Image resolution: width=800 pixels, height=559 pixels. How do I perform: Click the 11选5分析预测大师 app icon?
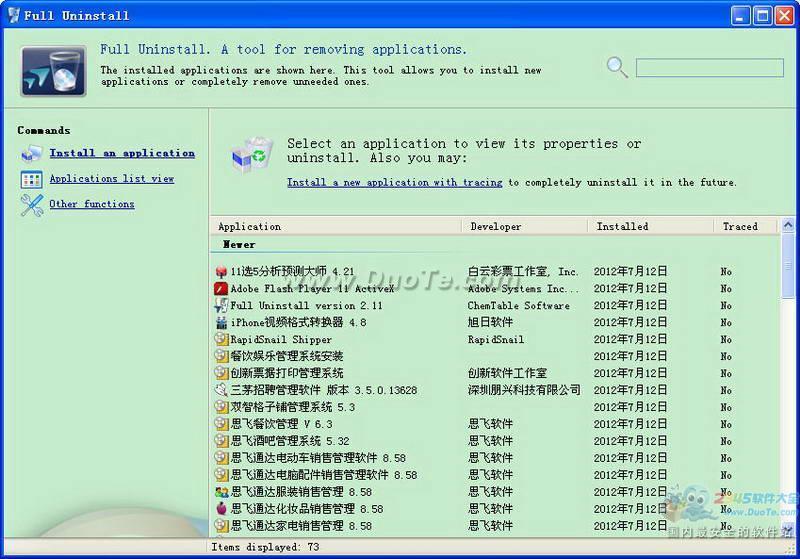221,272
